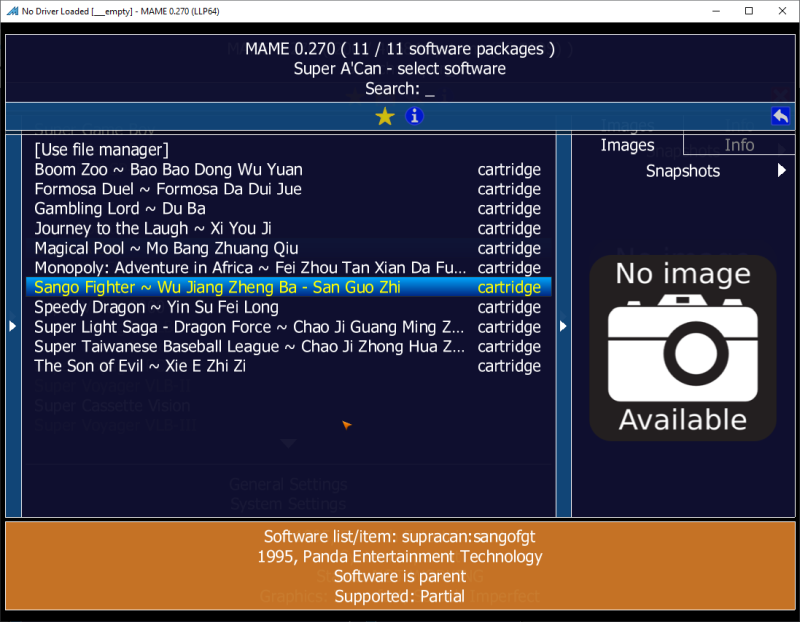Viewport: 800px width, 622px height.
Task: Select Monopoly: Adventure in Africa entry
Action: click(288, 267)
